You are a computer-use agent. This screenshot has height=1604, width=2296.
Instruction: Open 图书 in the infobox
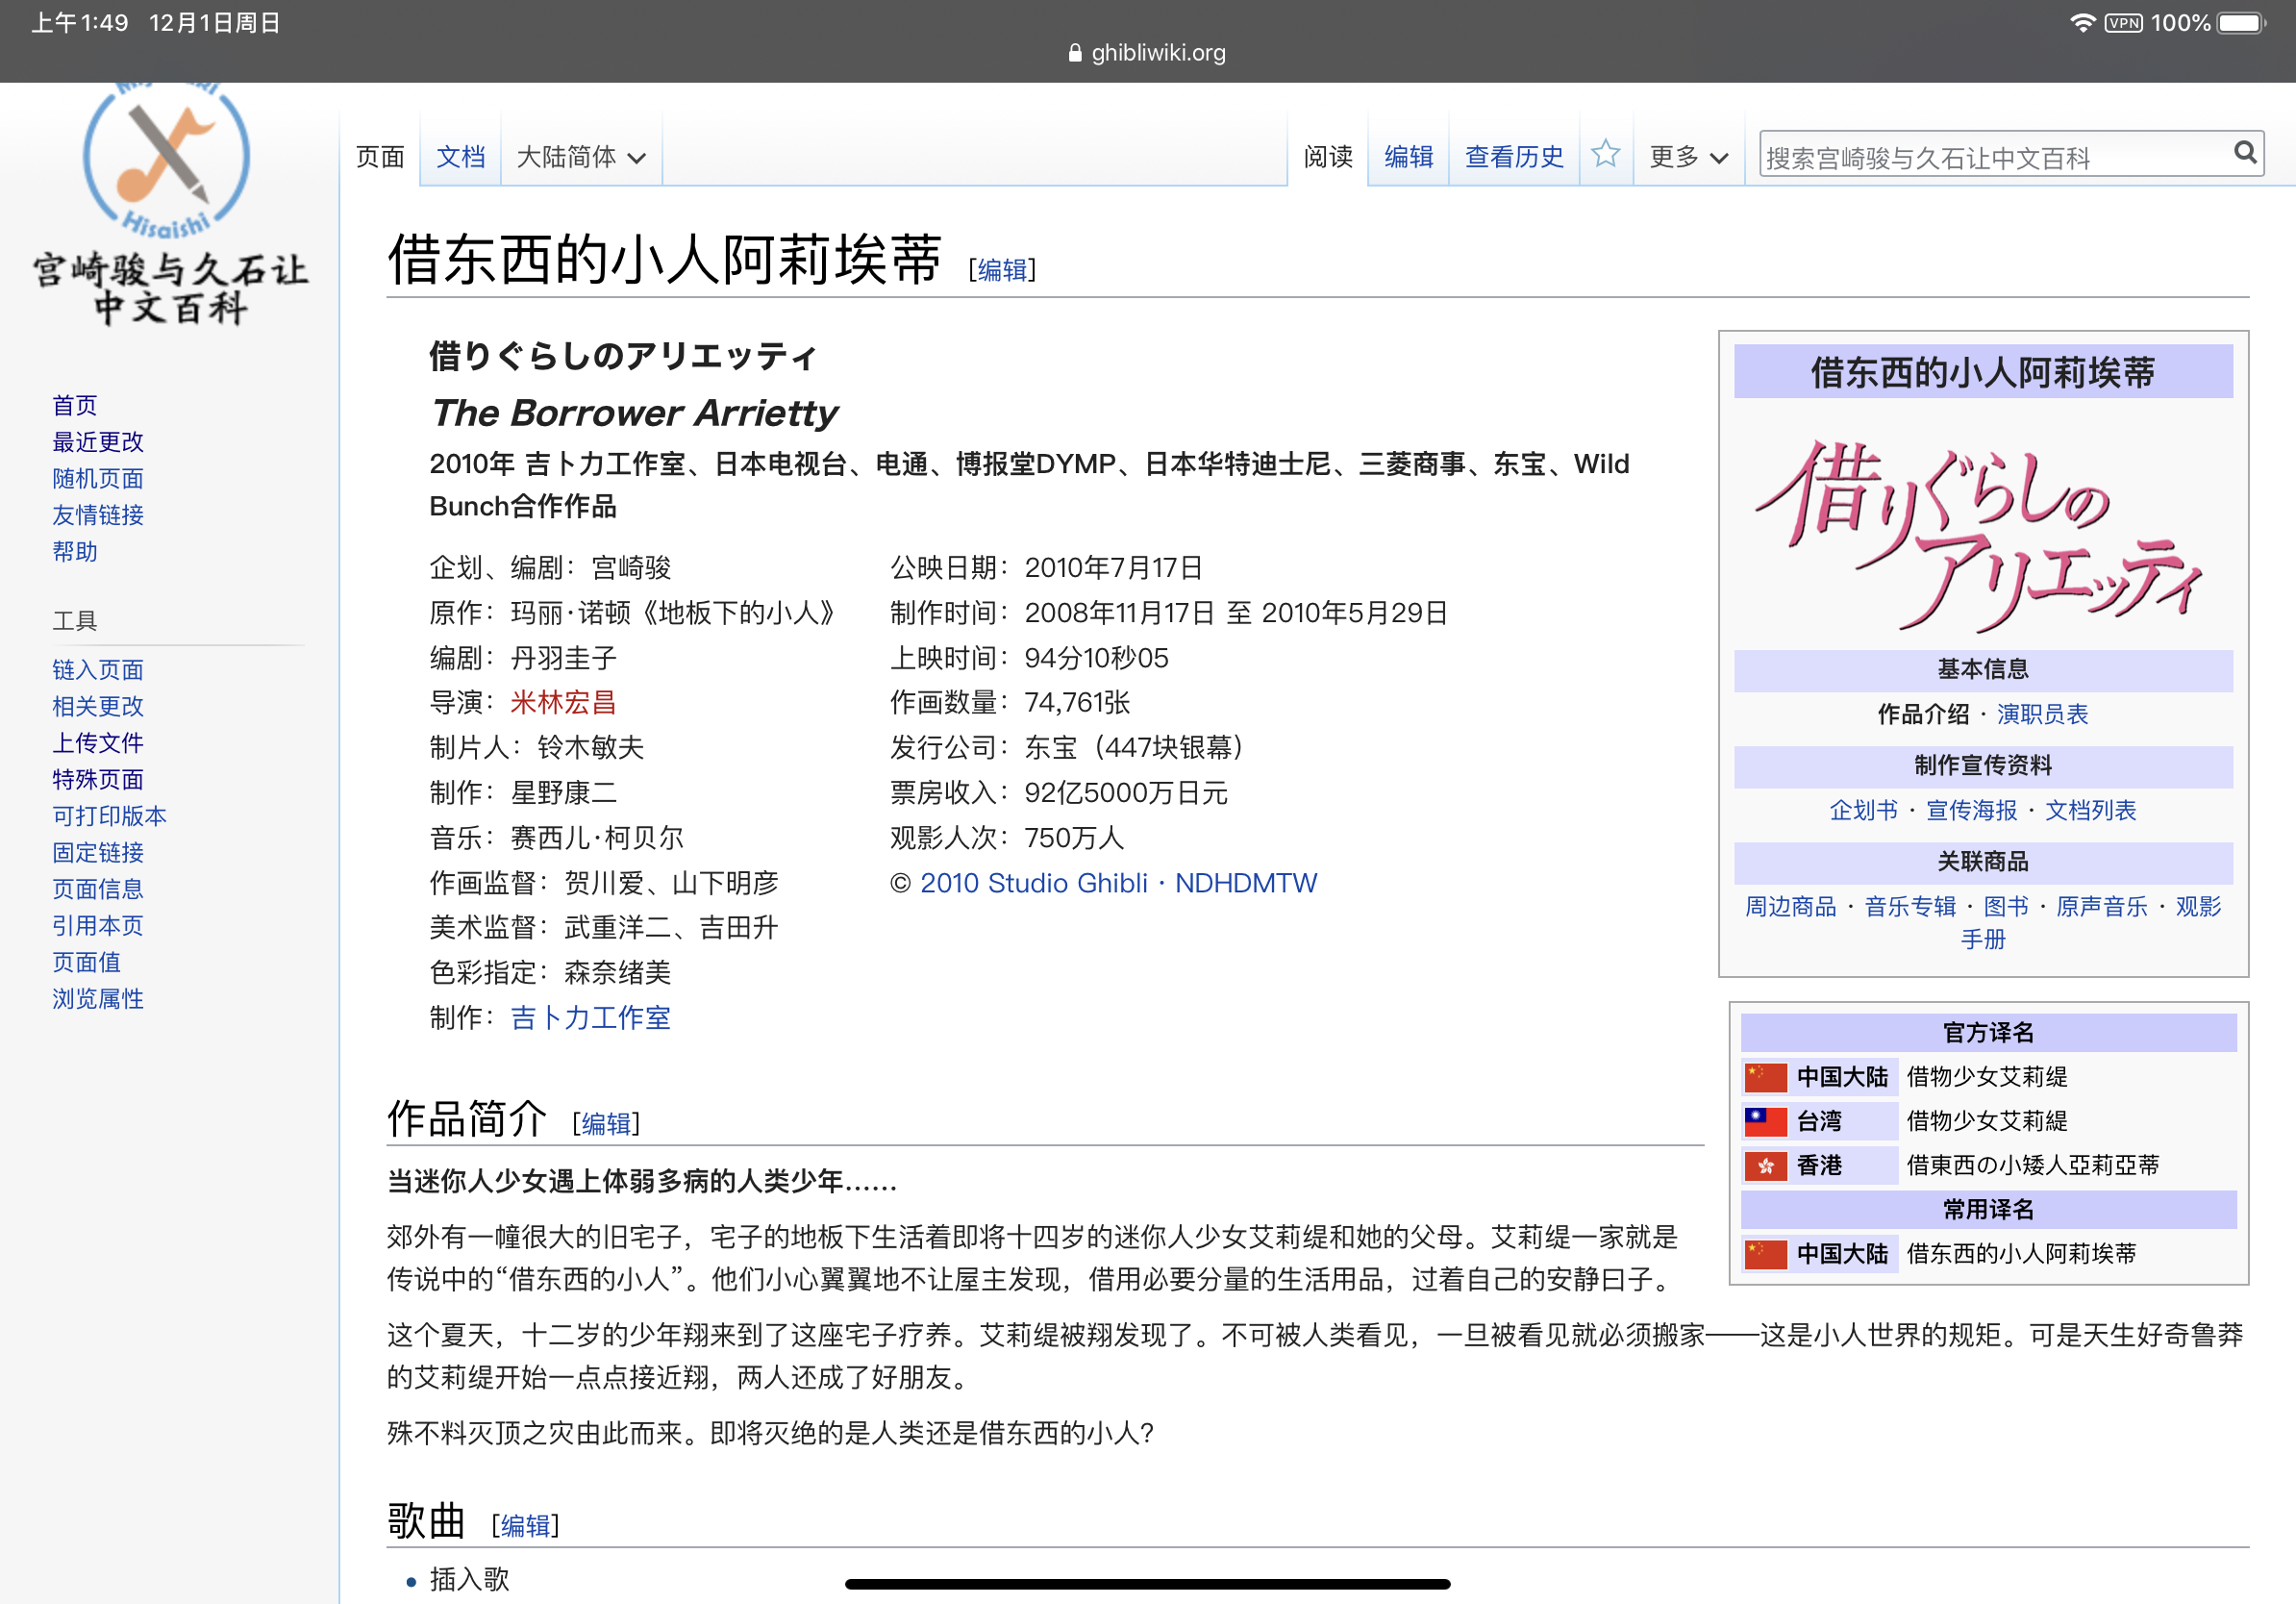pos(2007,907)
